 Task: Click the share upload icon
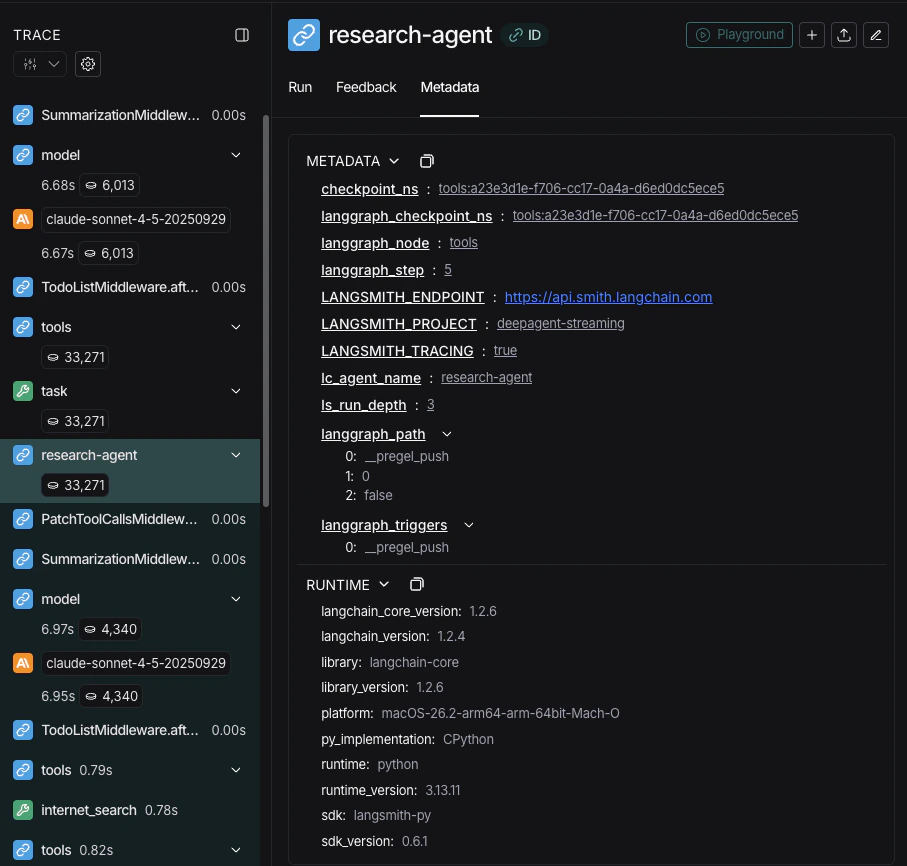pos(844,35)
